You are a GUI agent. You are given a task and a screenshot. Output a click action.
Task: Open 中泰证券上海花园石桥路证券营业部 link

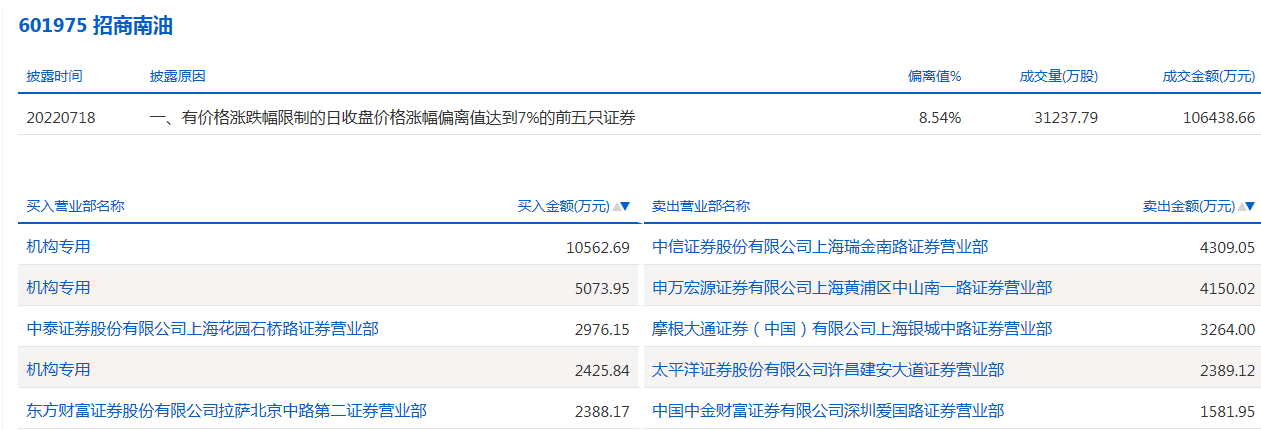(x=202, y=328)
